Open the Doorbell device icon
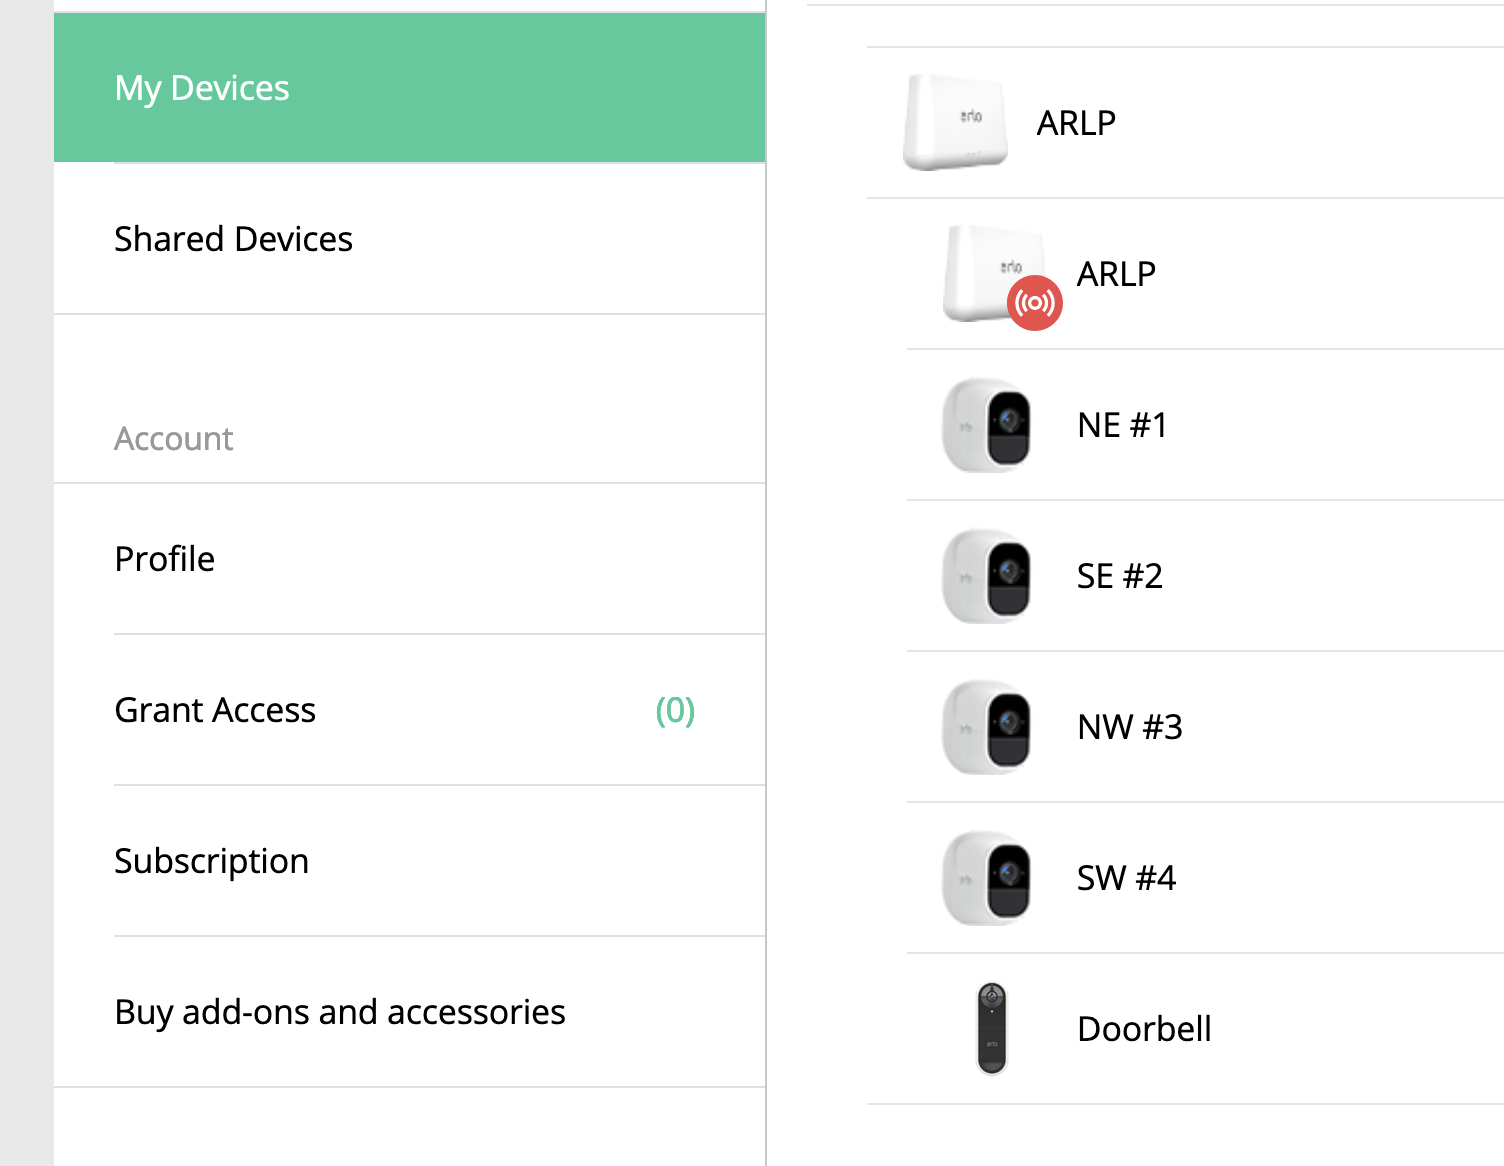This screenshot has width=1504, height=1166. (x=991, y=1029)
